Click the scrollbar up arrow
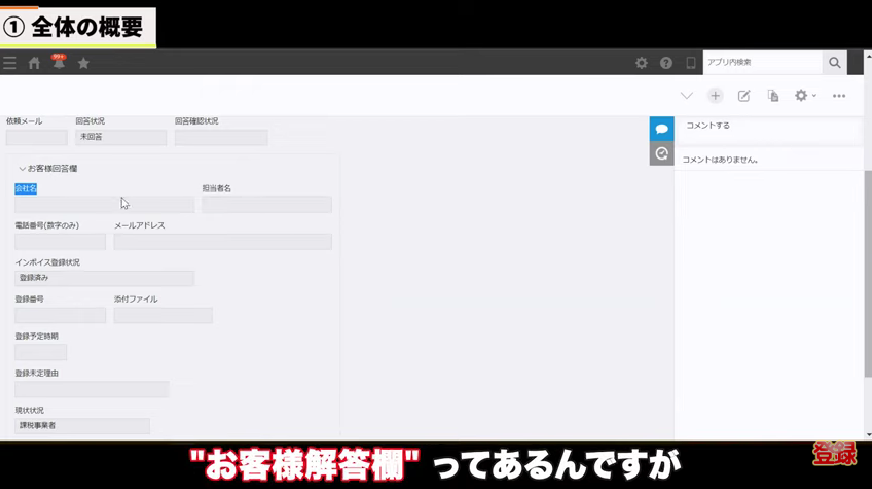Viewport: 872px width, 489px height. click(868, 57)
